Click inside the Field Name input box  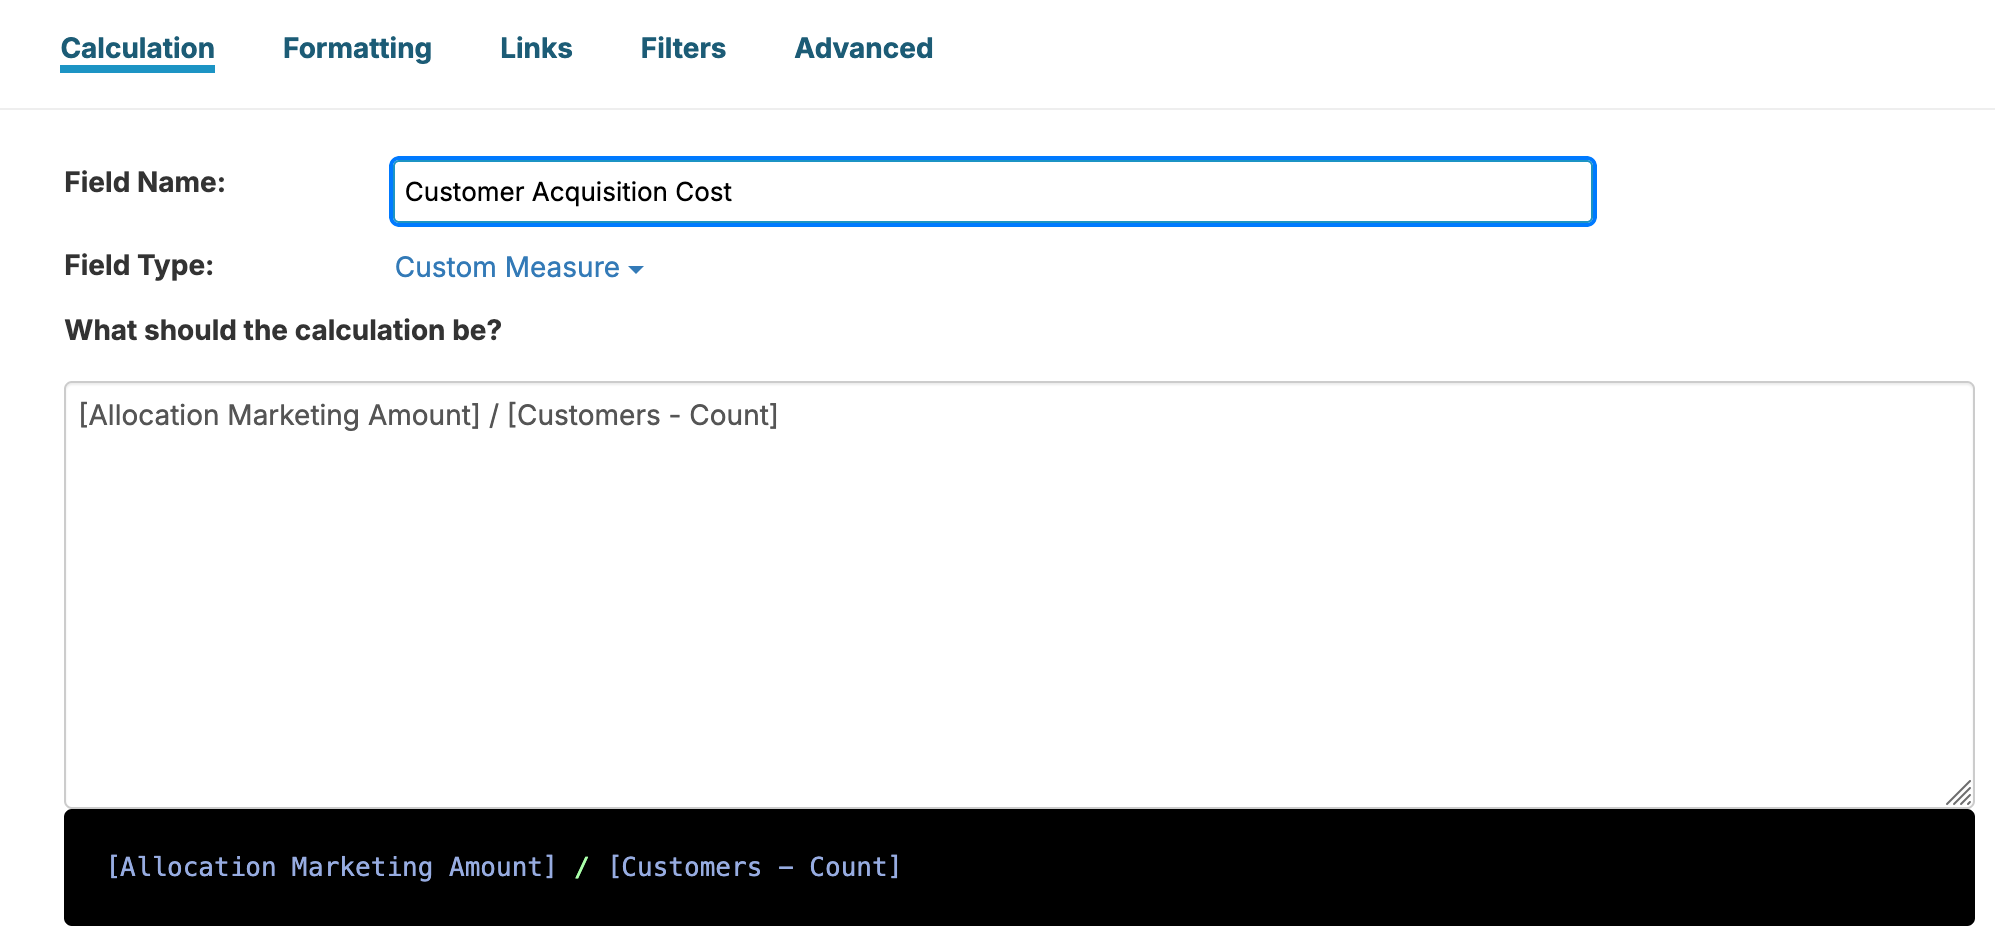[x=992, y=191]
